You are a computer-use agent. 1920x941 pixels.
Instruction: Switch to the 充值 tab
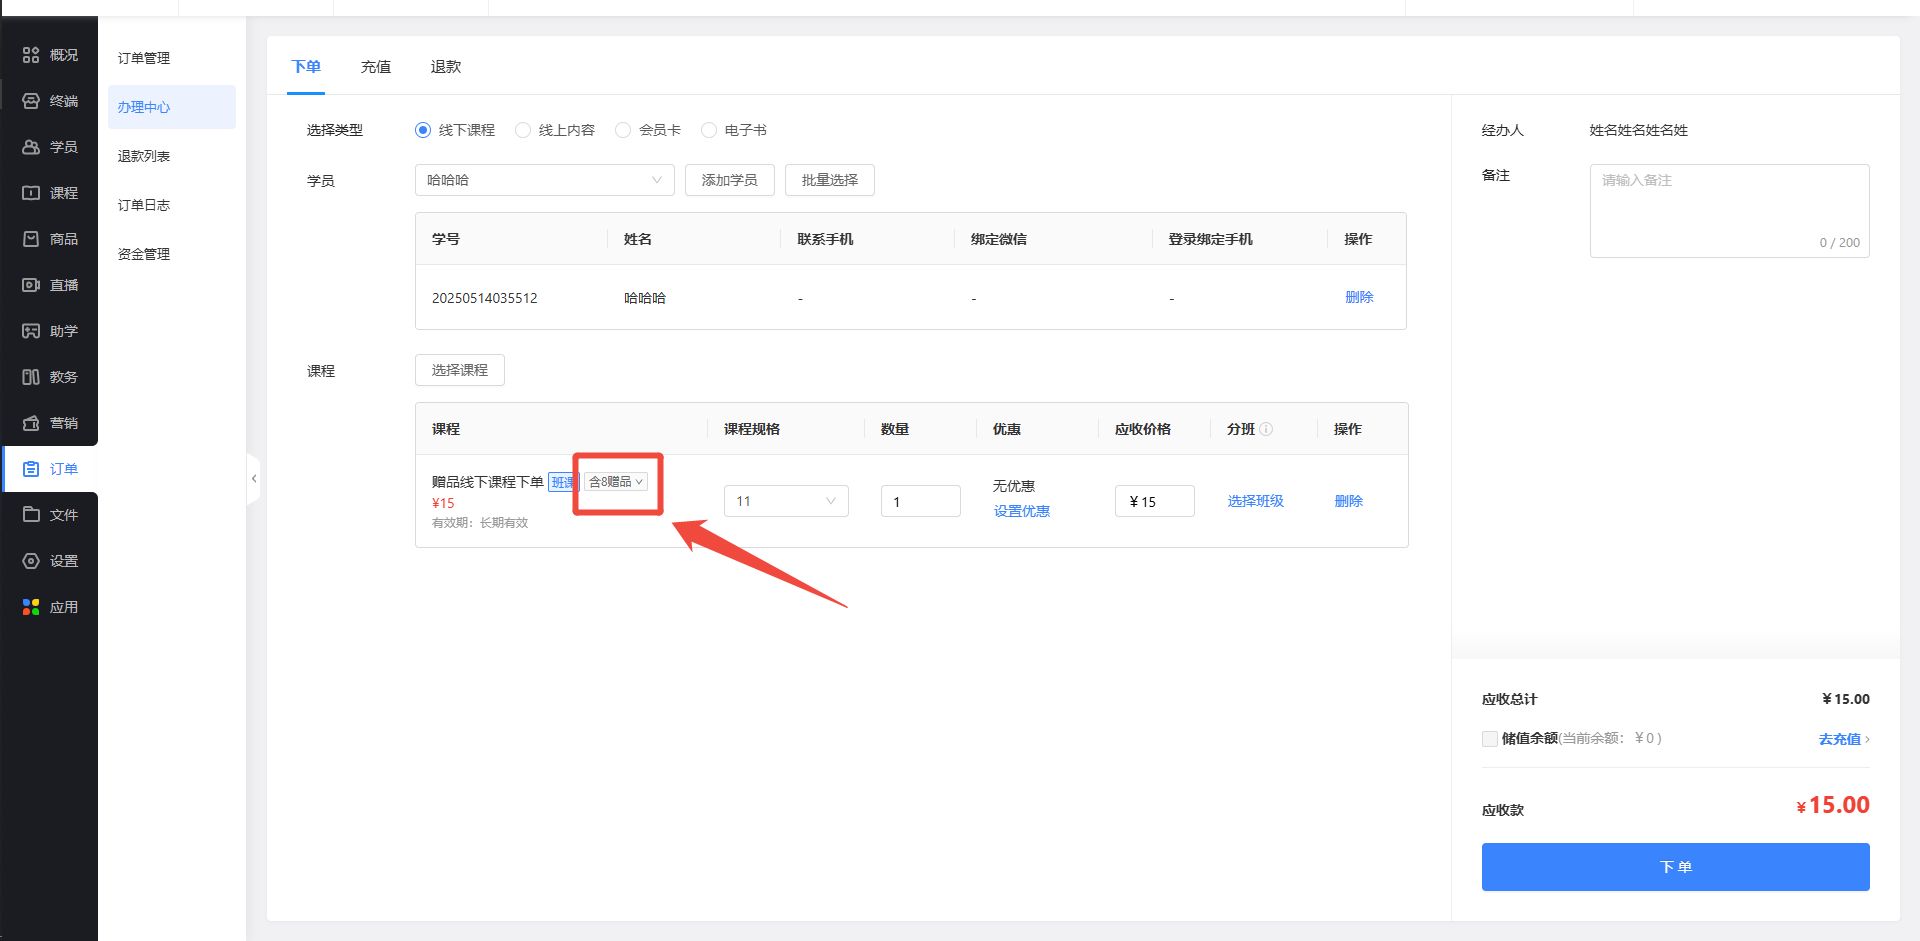[376, 67]
